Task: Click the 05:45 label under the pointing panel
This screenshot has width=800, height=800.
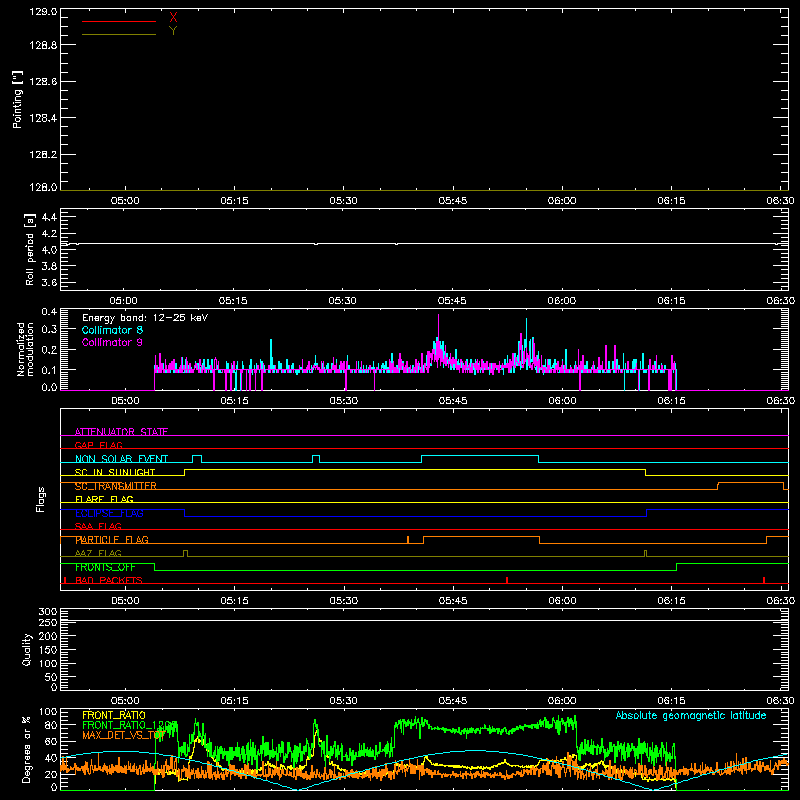Action: (453, 201)
